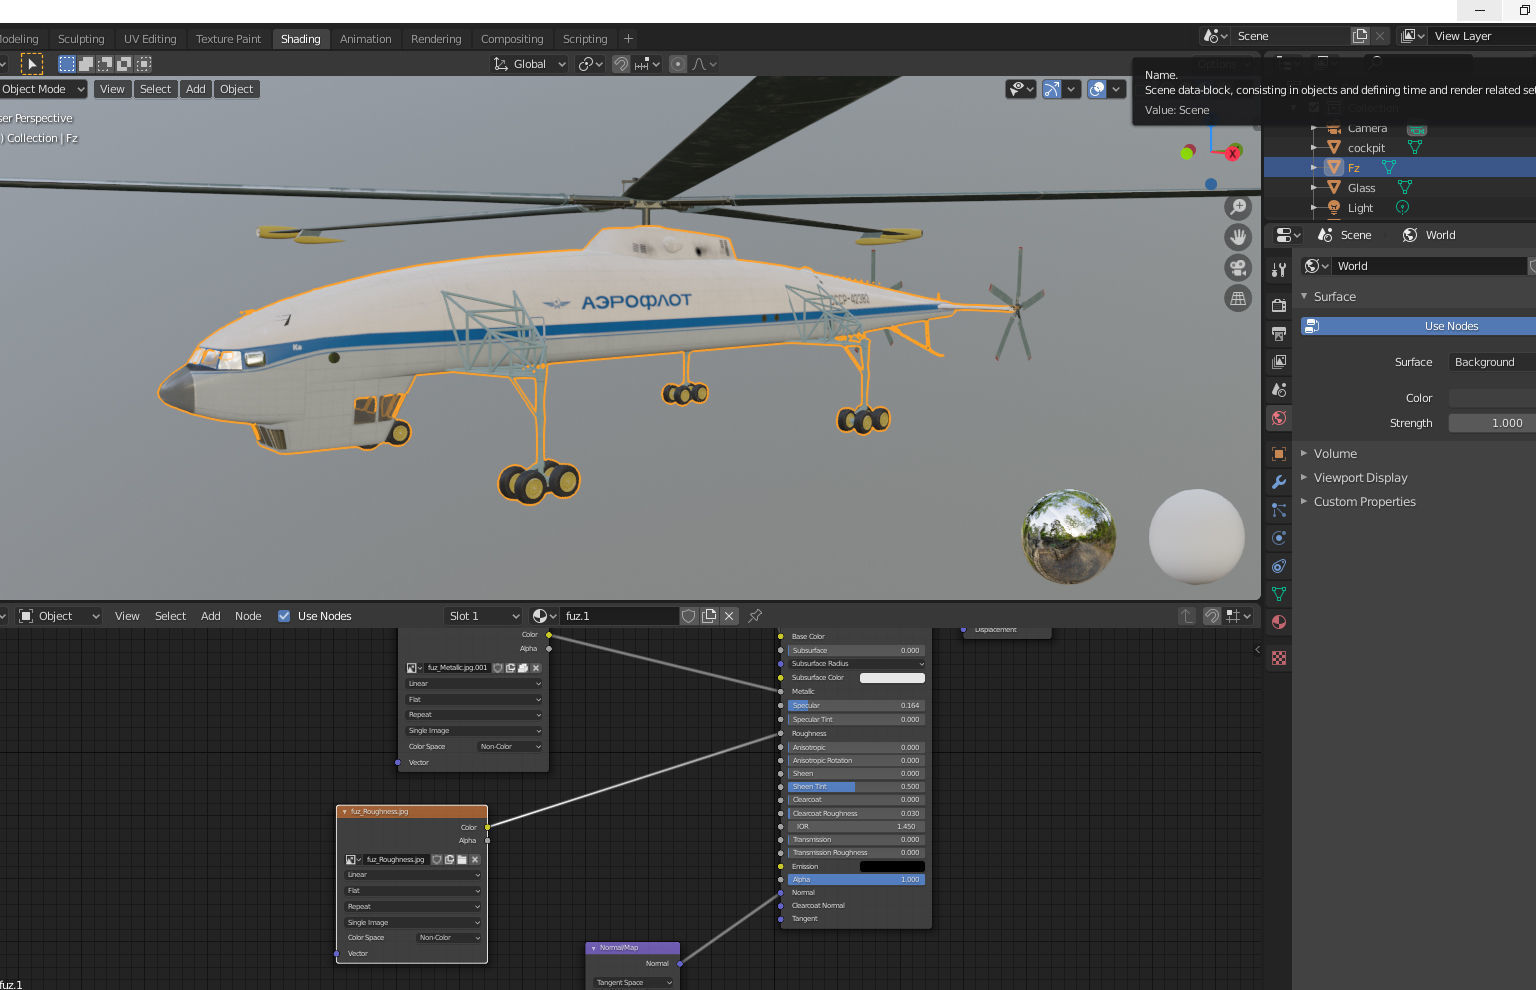Viewport: 1536px width, 990px height.
Task: Unlink image in fuz_Metallic.jpg.001 node
Action: 536,668
